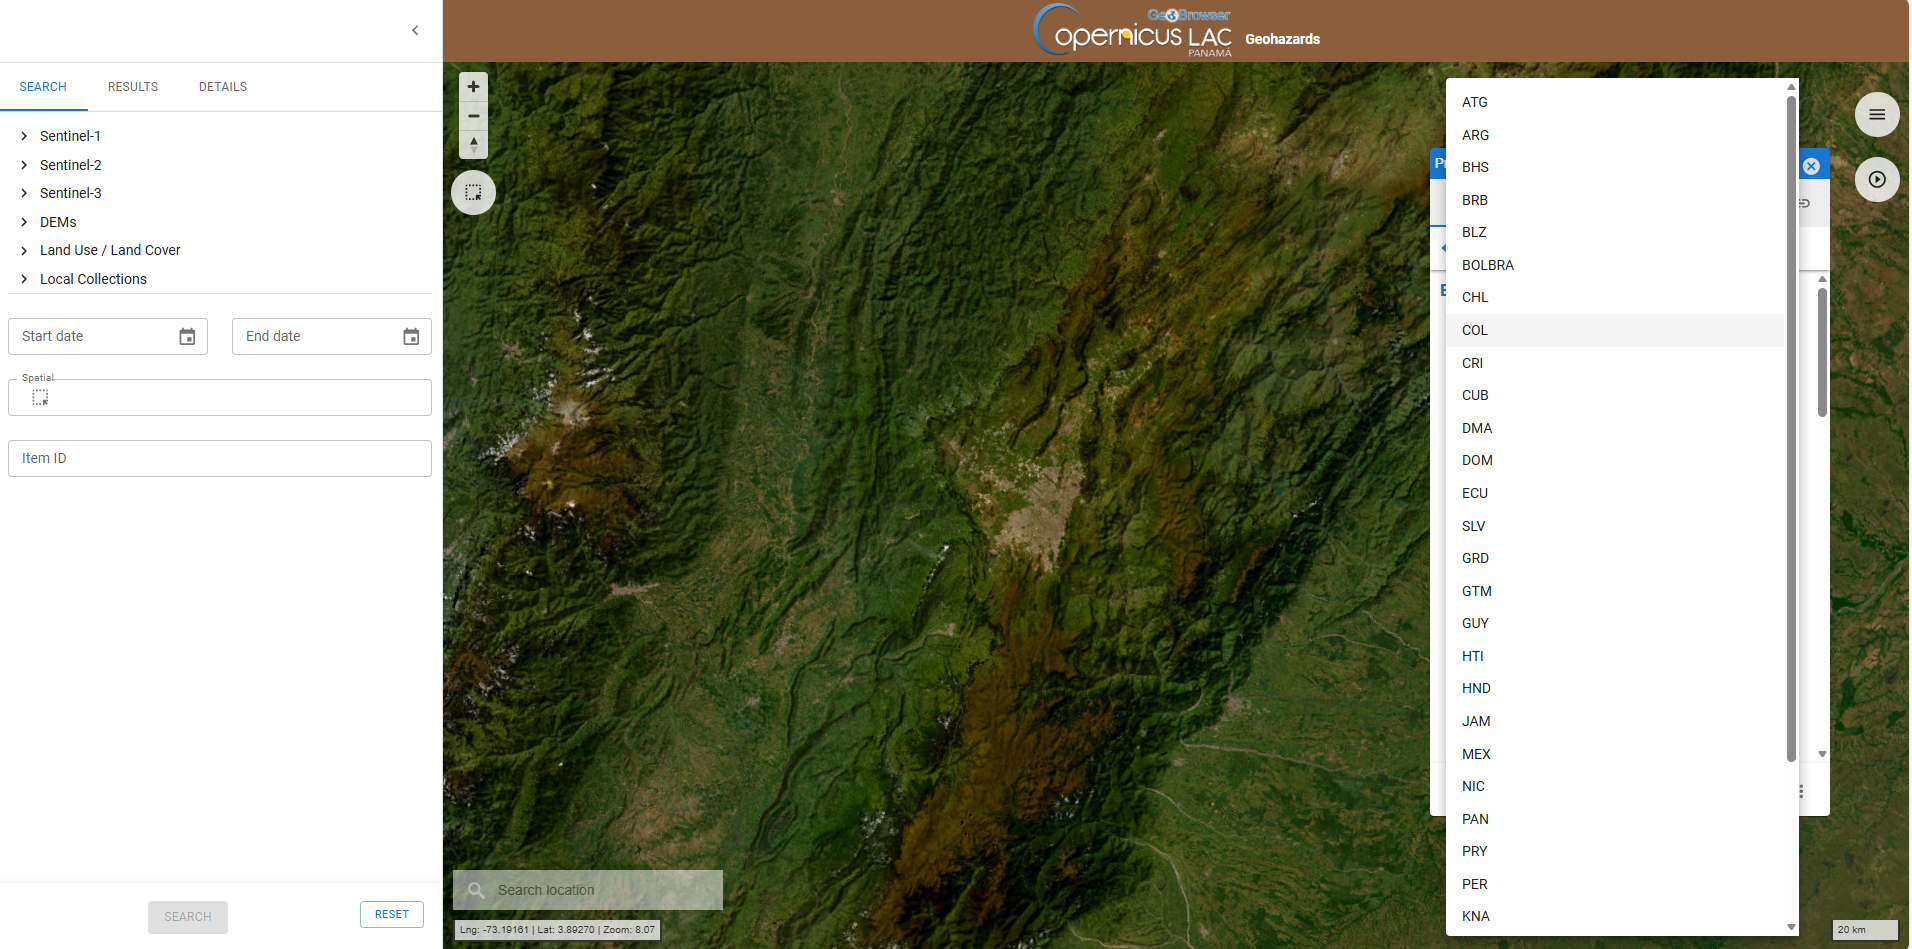Switch to the Details tab
The image size is (1912, 949).
click(x=223, y=87)
